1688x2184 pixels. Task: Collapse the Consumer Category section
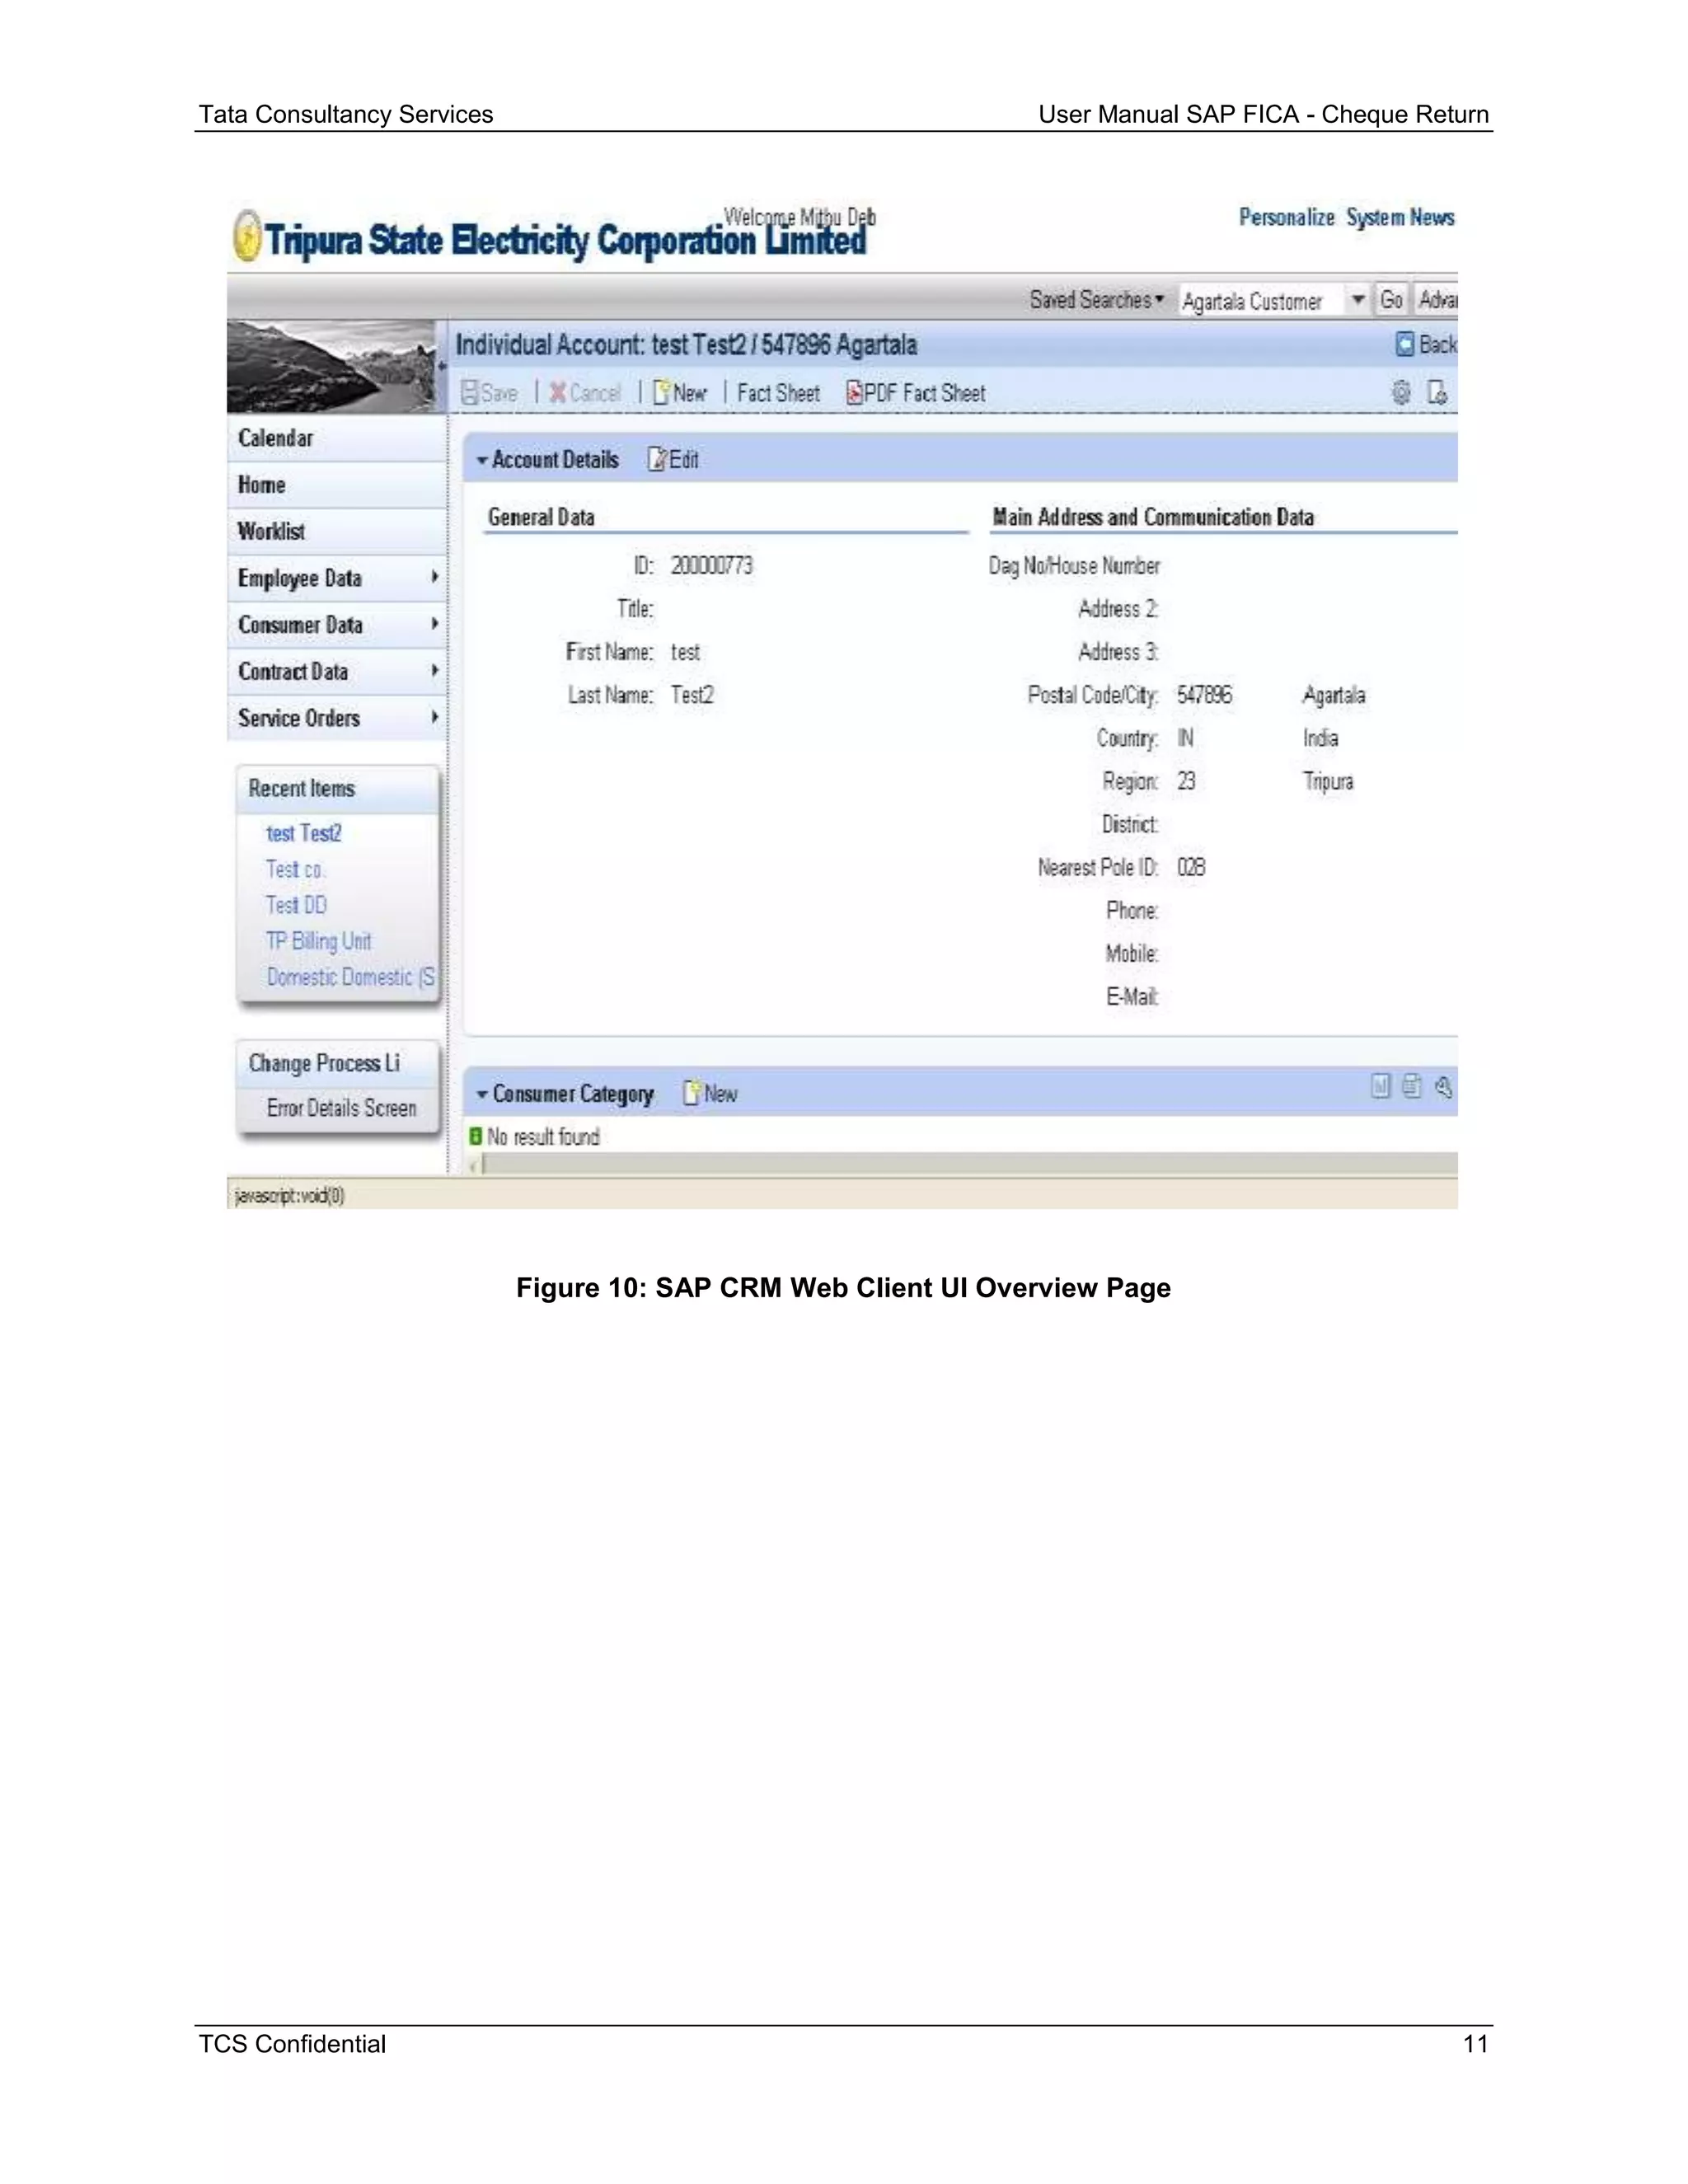[x=482, y=1094]
